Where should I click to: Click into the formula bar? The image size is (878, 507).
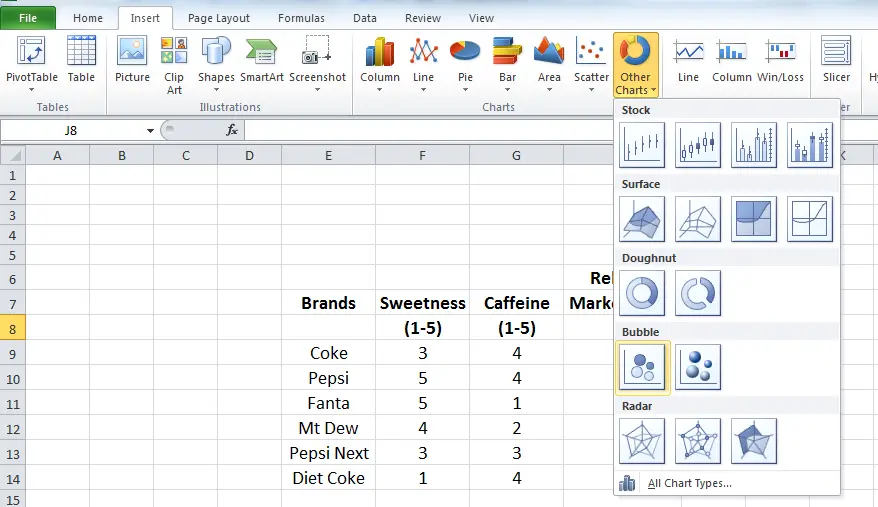click(431, 131)
